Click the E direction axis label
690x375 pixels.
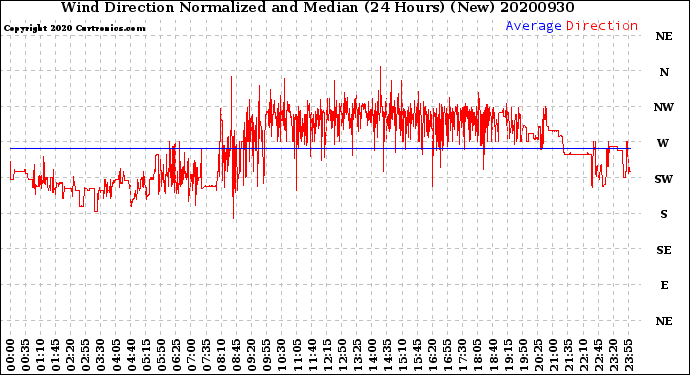[664, 285]
